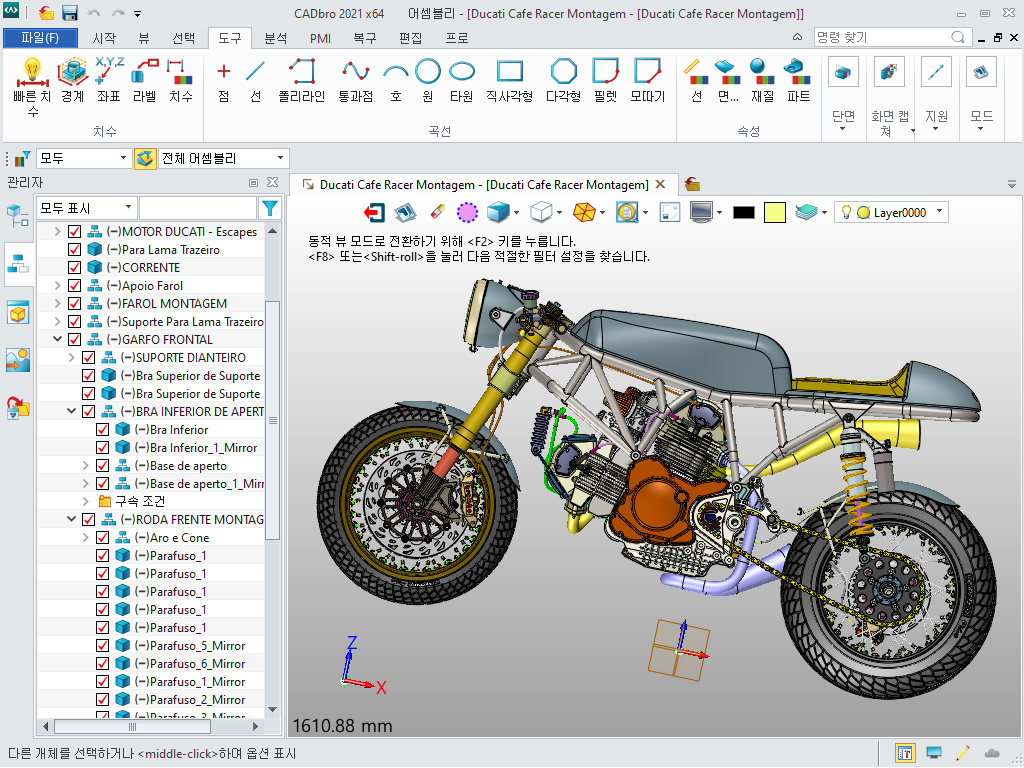Collapse the GARFO FRONTAL tree node
The height and width of the screenshot is (768, 1024).
pos(57,340)
